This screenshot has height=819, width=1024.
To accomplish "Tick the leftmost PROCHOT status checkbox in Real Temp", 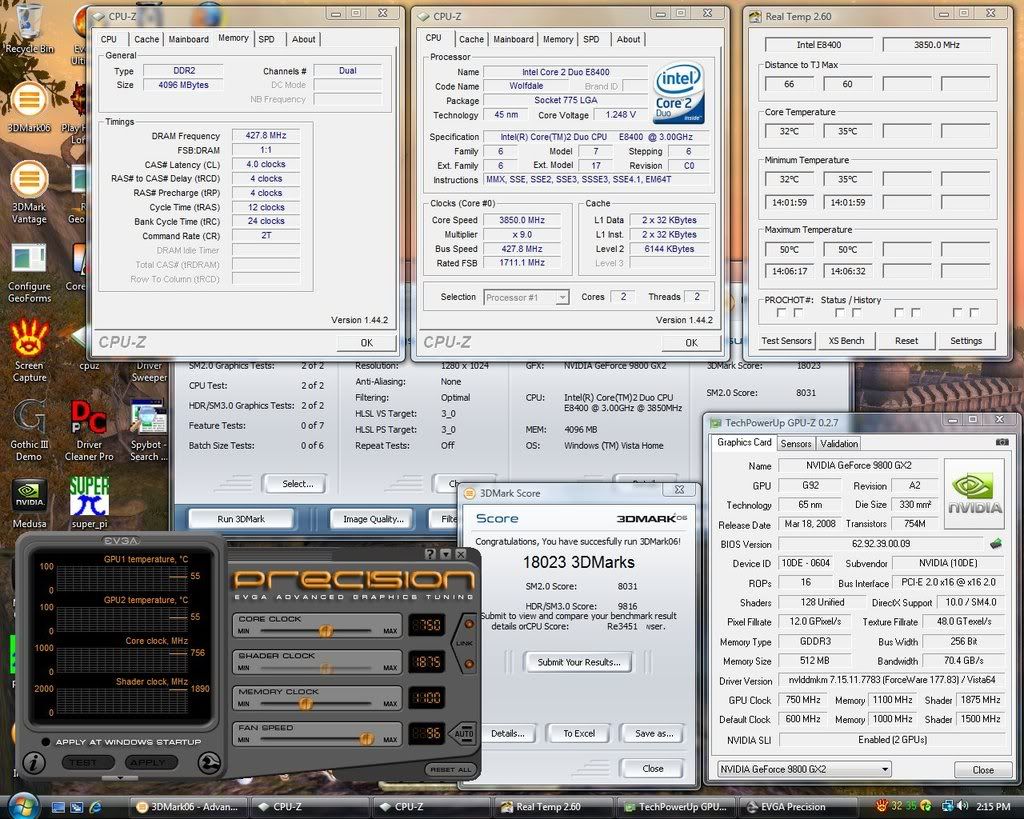I will (781, 313).
